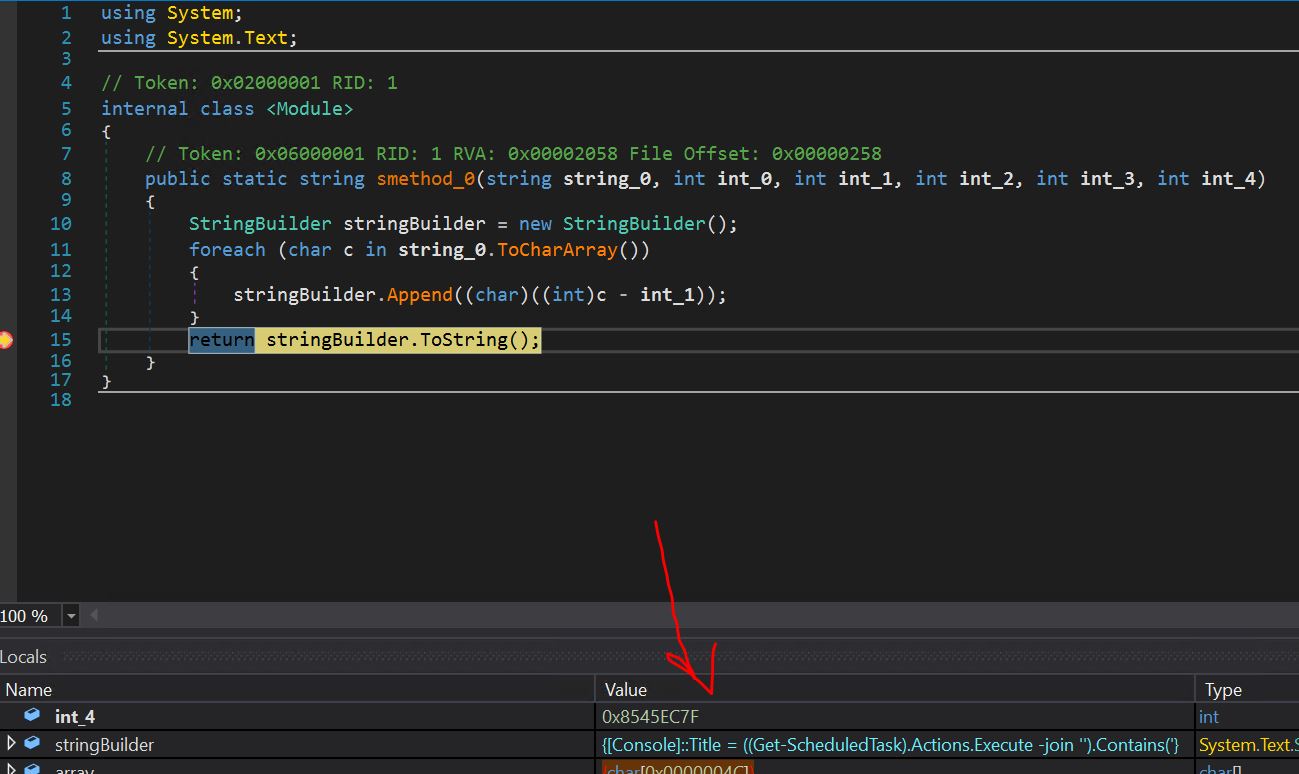Click the int_4 variable cube icon
Viewport: 1299px width, 774px height.
coord(32,716)
